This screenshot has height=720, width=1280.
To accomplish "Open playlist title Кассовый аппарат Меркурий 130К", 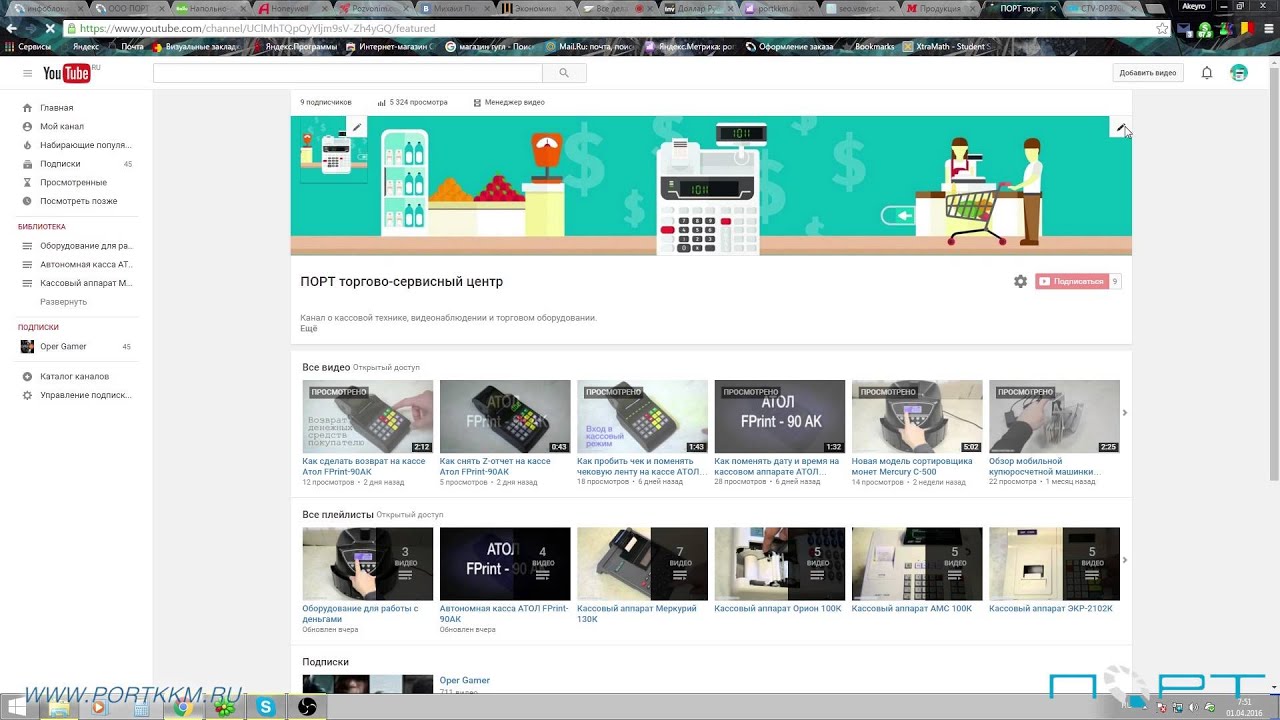I will pyautogui.click(x=637, y=613).
